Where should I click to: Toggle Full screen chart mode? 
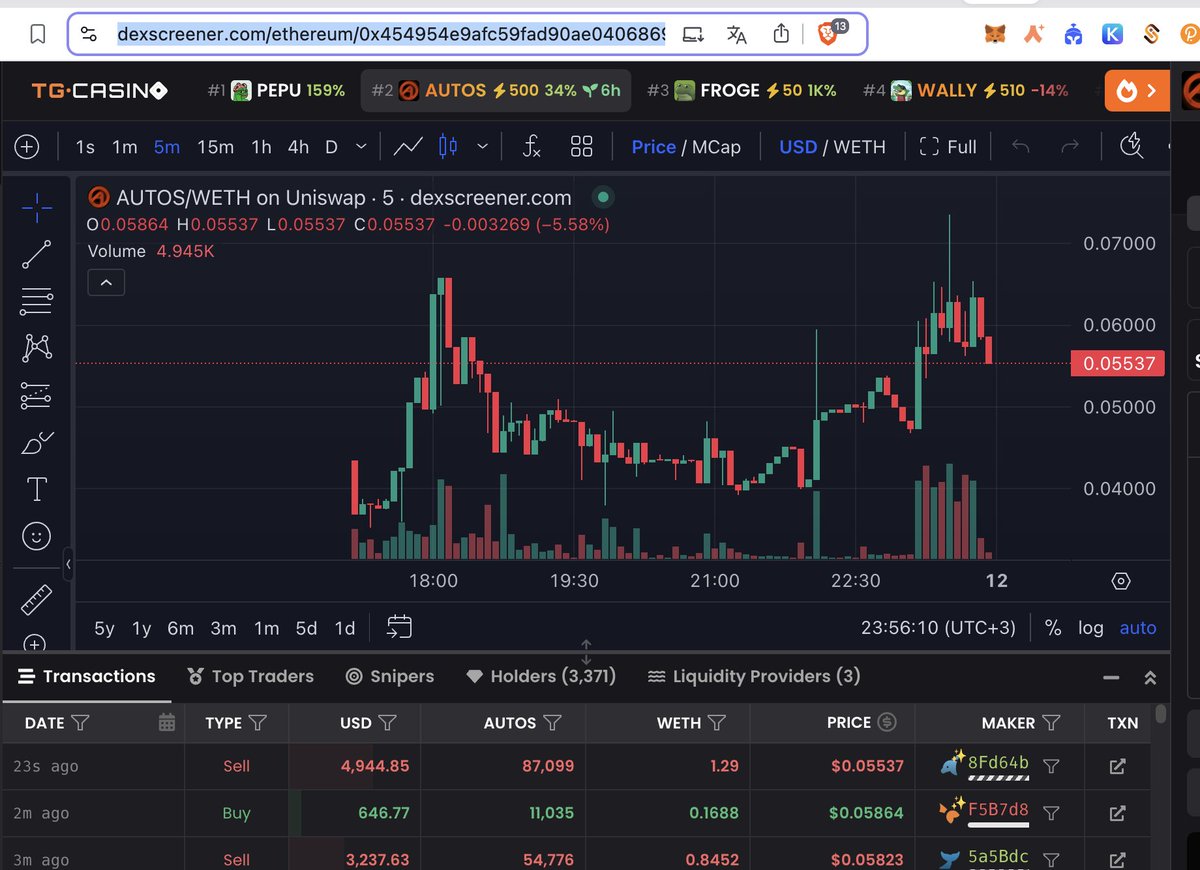pos(947,147)
